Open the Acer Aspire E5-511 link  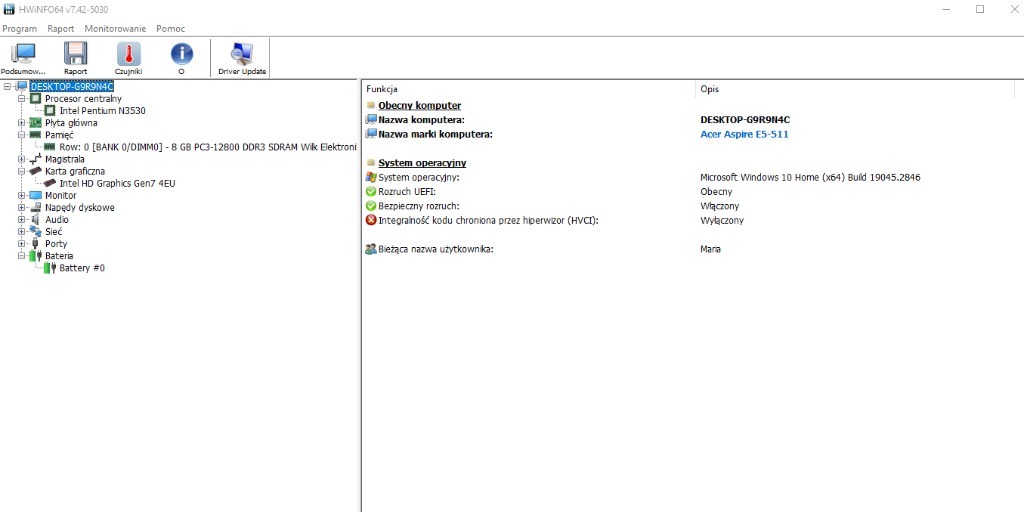pyautogui.click(x=744, y=135)
